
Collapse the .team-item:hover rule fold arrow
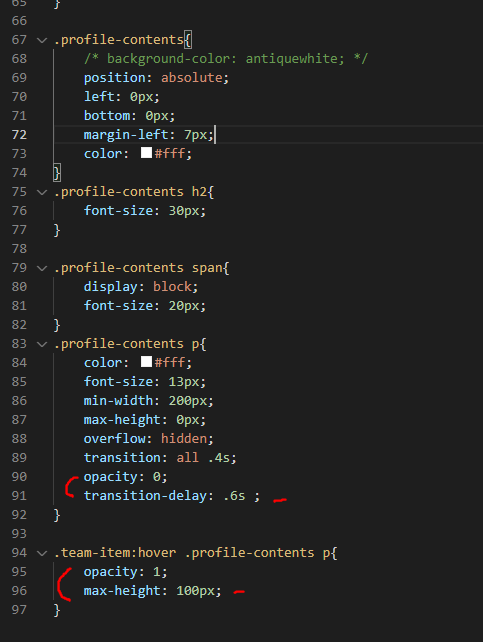42,553
